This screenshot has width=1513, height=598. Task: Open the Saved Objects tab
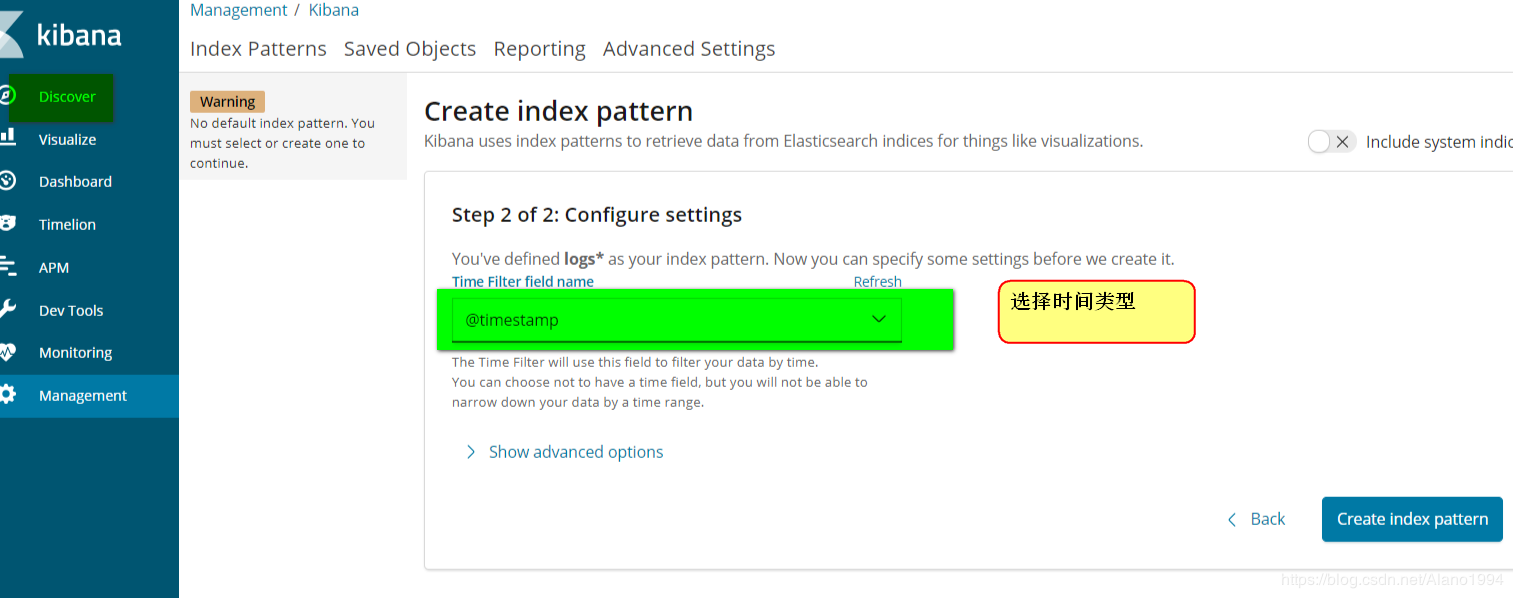coord(410,48)
